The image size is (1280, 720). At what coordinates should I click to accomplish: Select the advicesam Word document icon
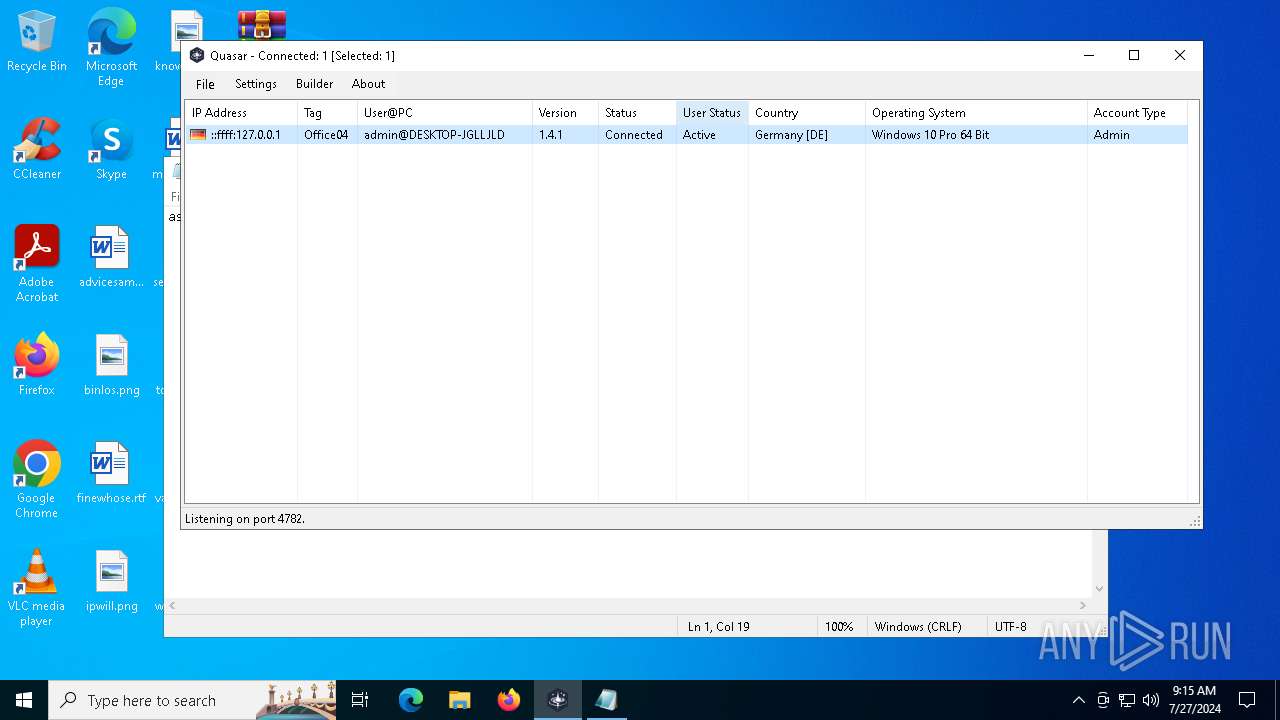(111, 258)
